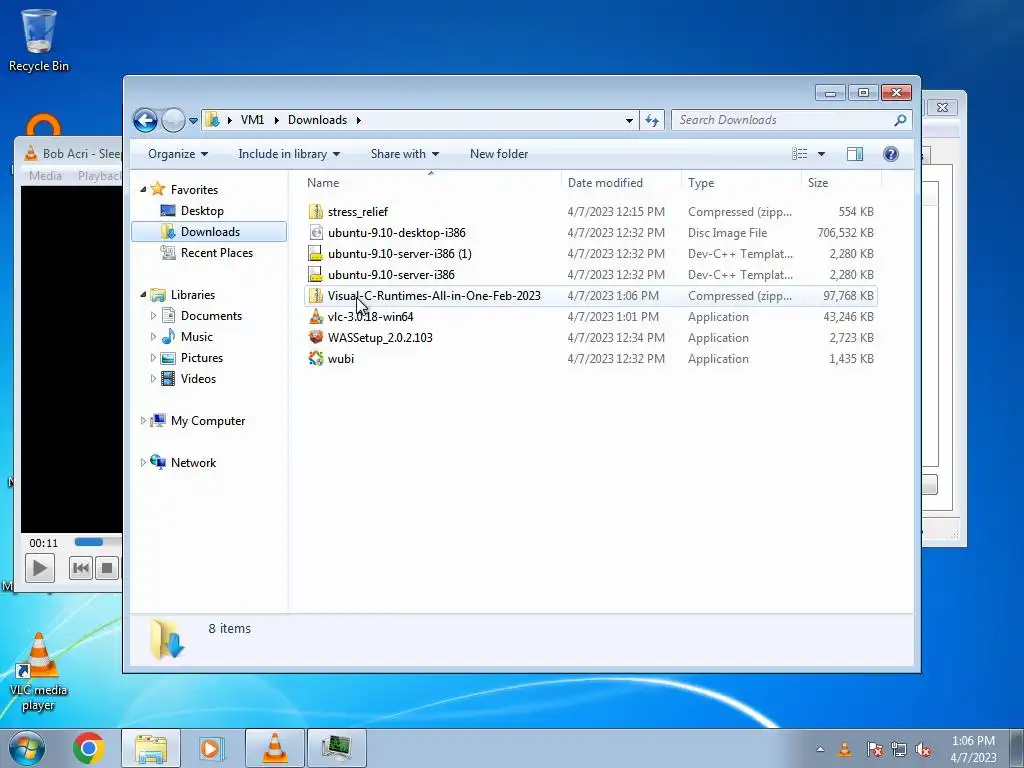Image resolution: width=1024 pixels, height=768 pixels.
Task: Show hidden system tray icons
Action: 820,750
